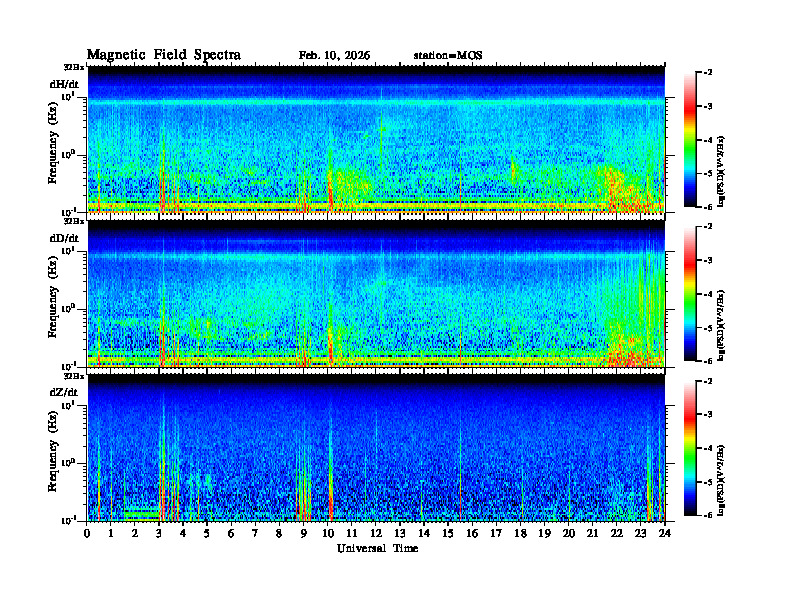Viewport: 792px width, 612px height.
Task: Click the hour 13 tick label
Action: (x=400, y=534)
